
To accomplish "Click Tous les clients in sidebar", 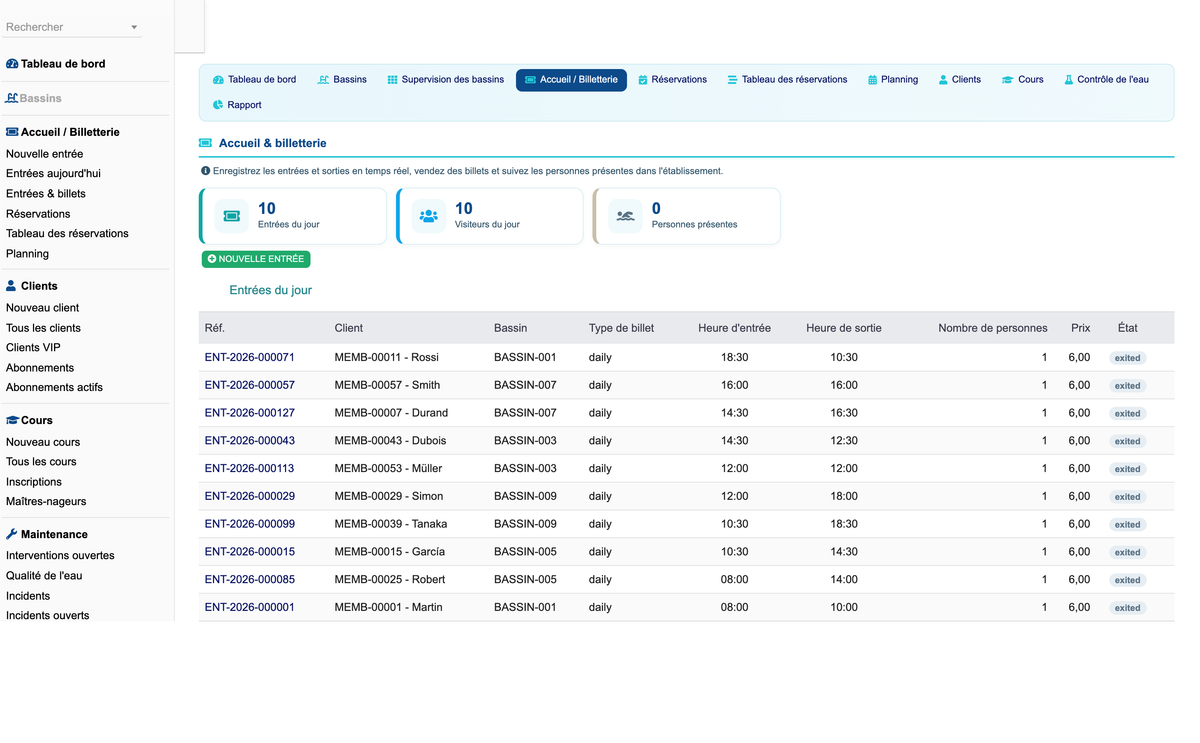I will [x=44, y=328].
